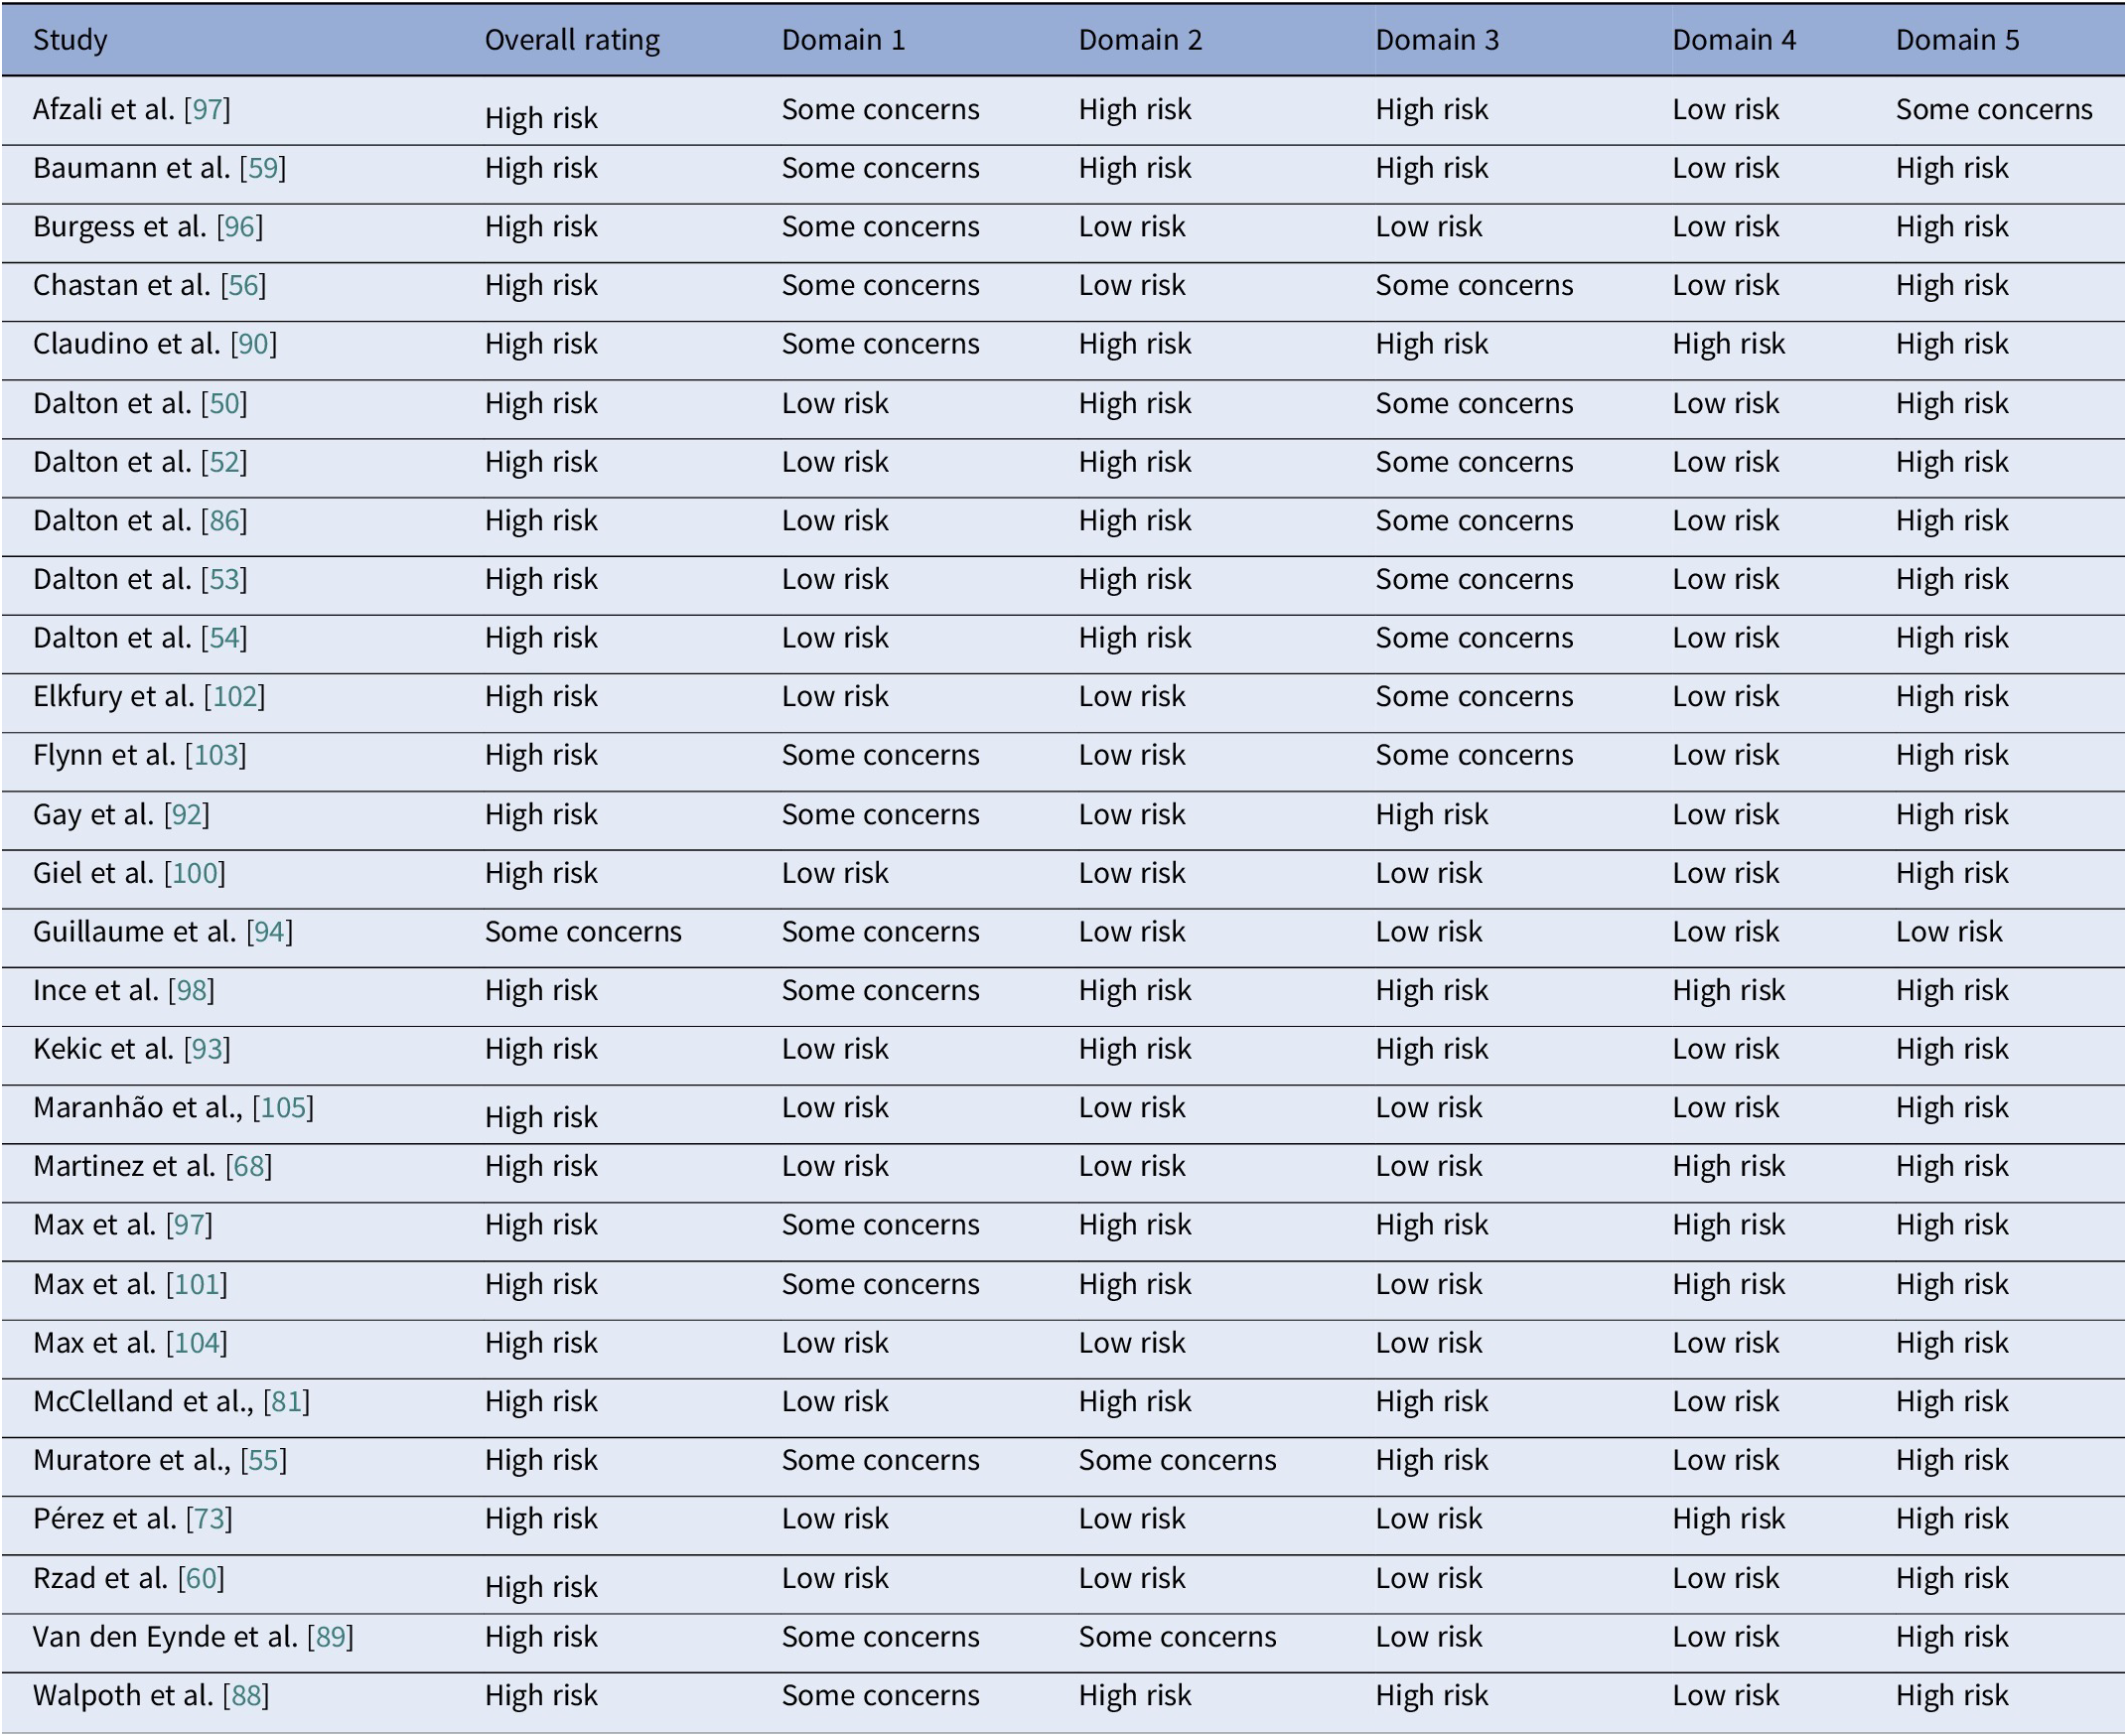This screenshot has width=2127, height=1736.
Task: Click Guillaume's Some concerns overall rating cell
Action: click(x=583, y=932)
